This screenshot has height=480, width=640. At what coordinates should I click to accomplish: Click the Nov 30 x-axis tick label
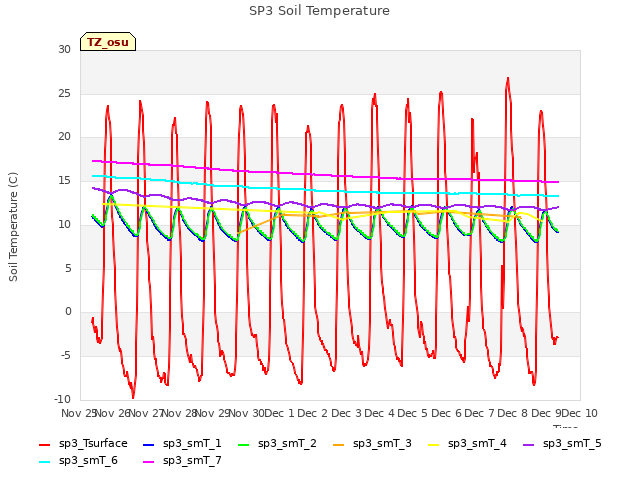pyautogui.click(x=246, y=413)
